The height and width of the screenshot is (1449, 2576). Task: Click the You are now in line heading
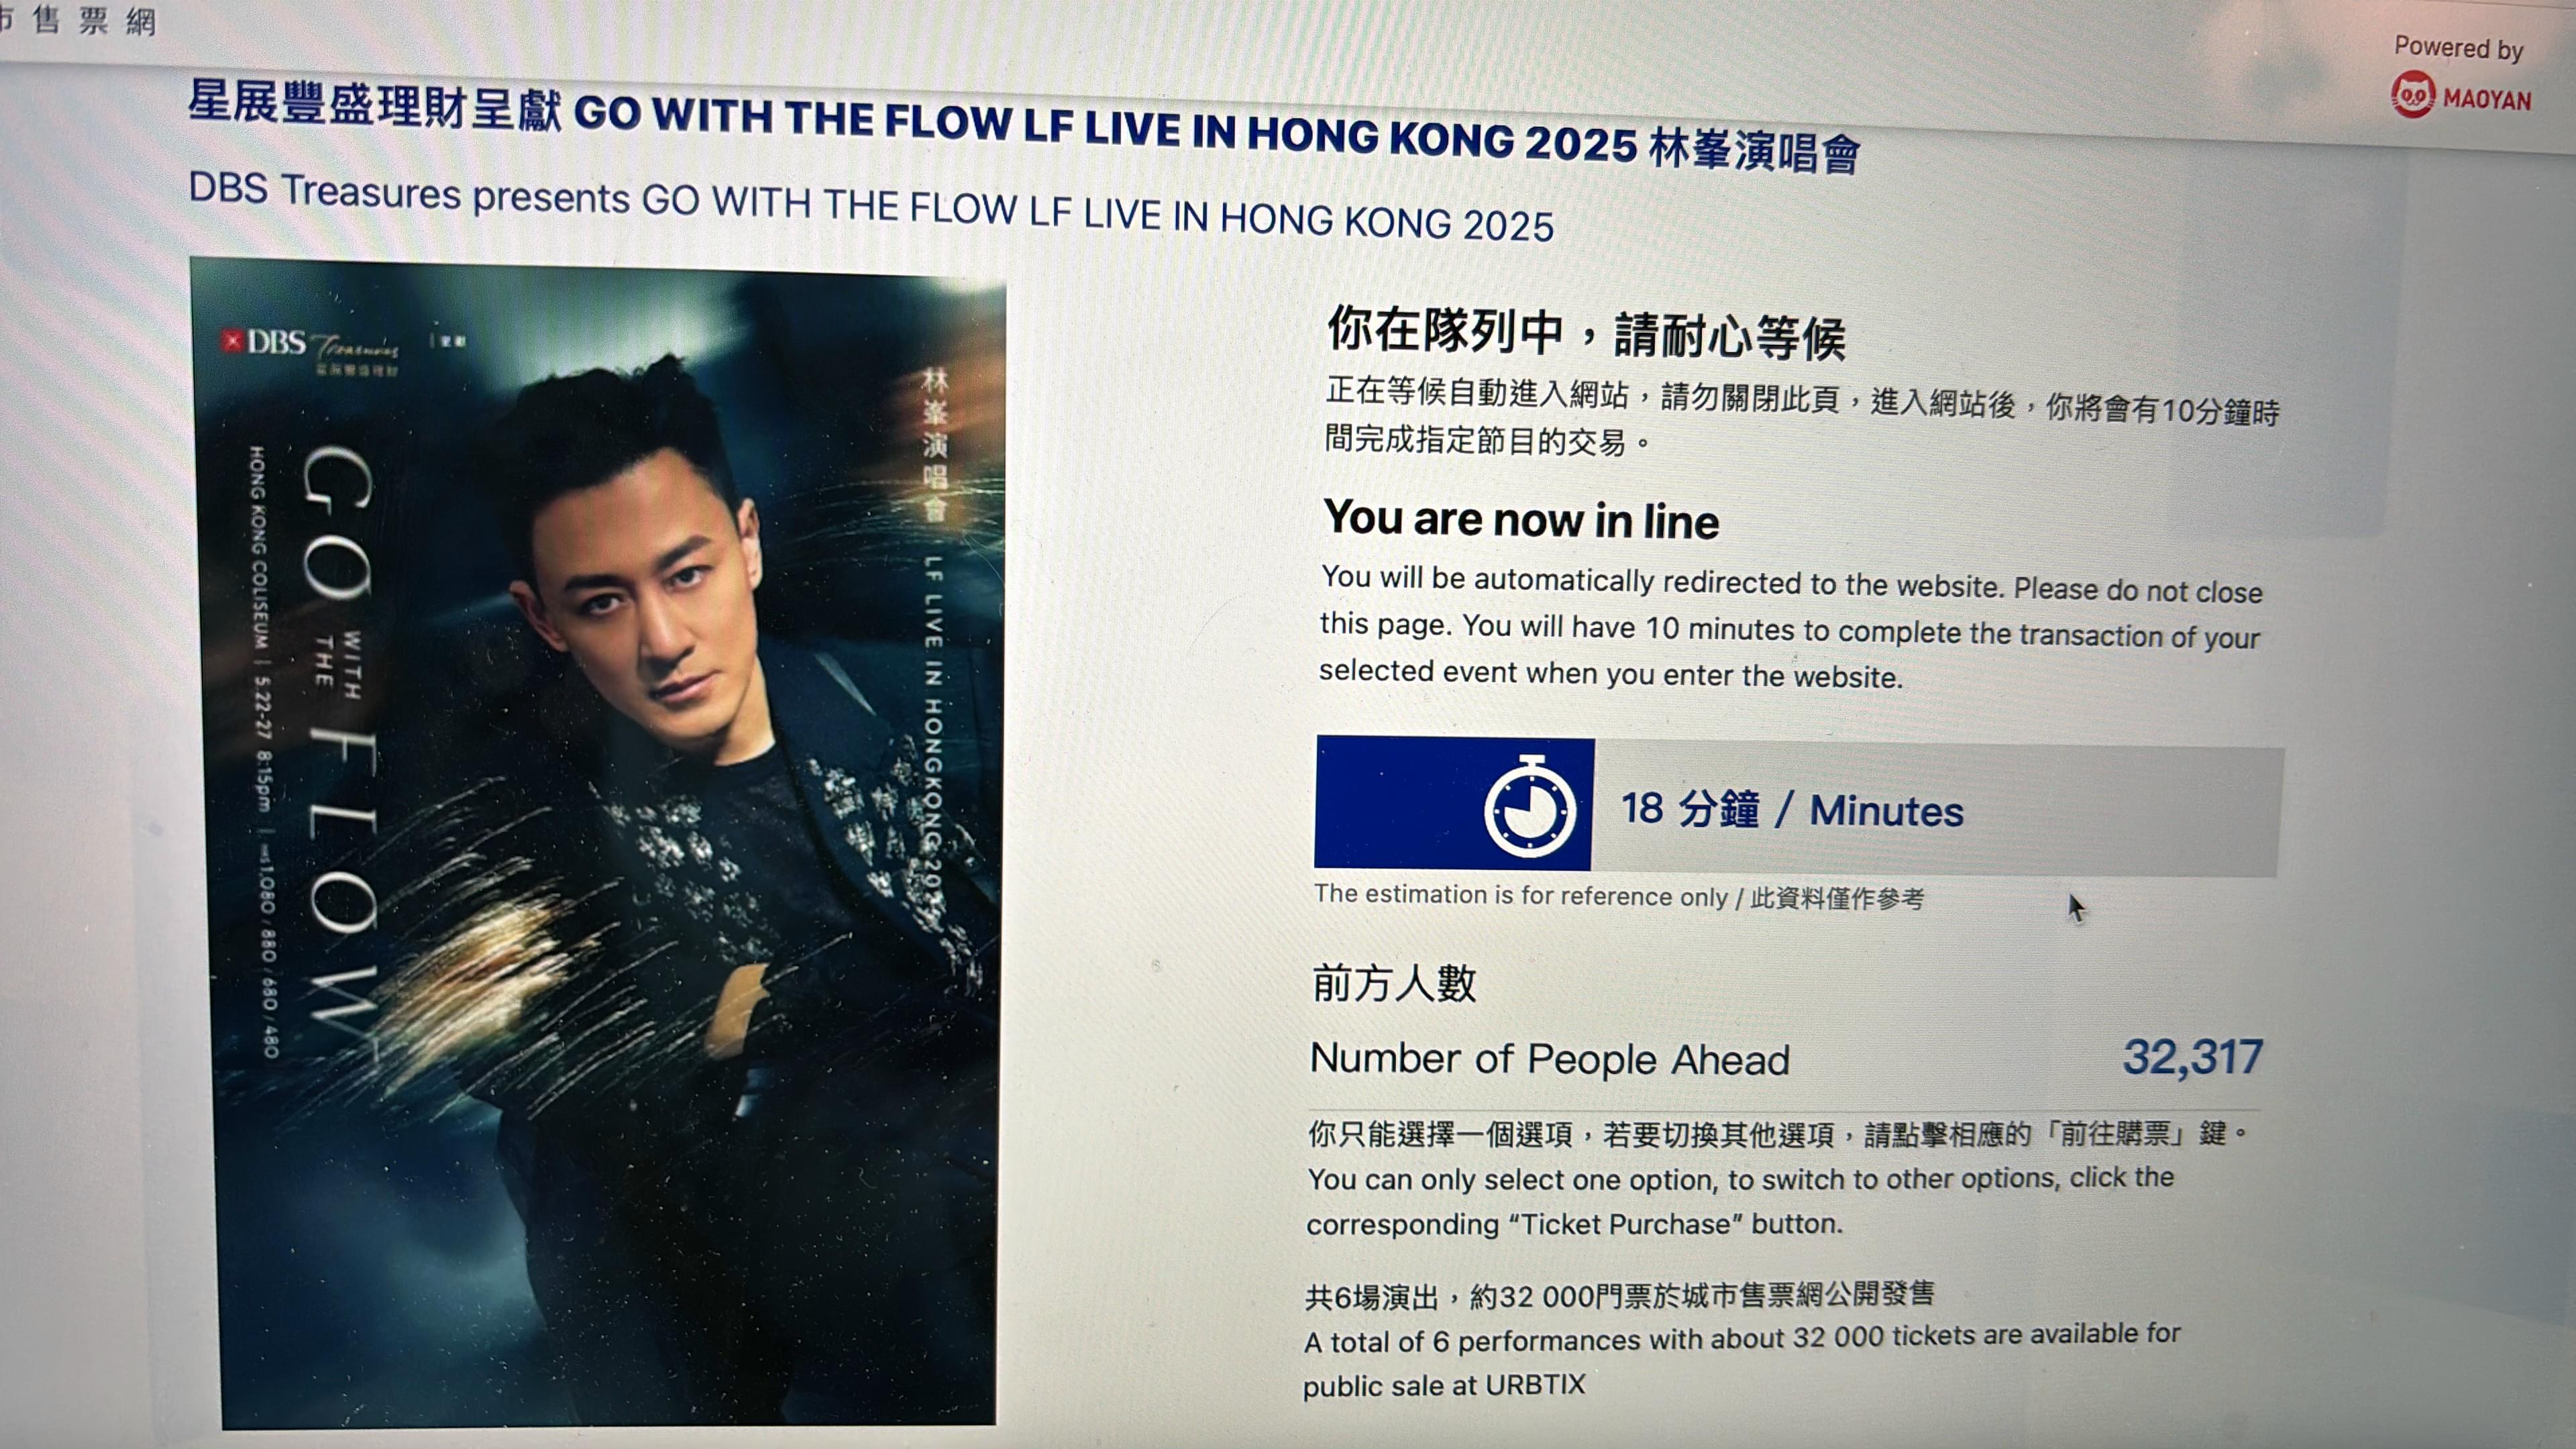(x=1521, y=520)
